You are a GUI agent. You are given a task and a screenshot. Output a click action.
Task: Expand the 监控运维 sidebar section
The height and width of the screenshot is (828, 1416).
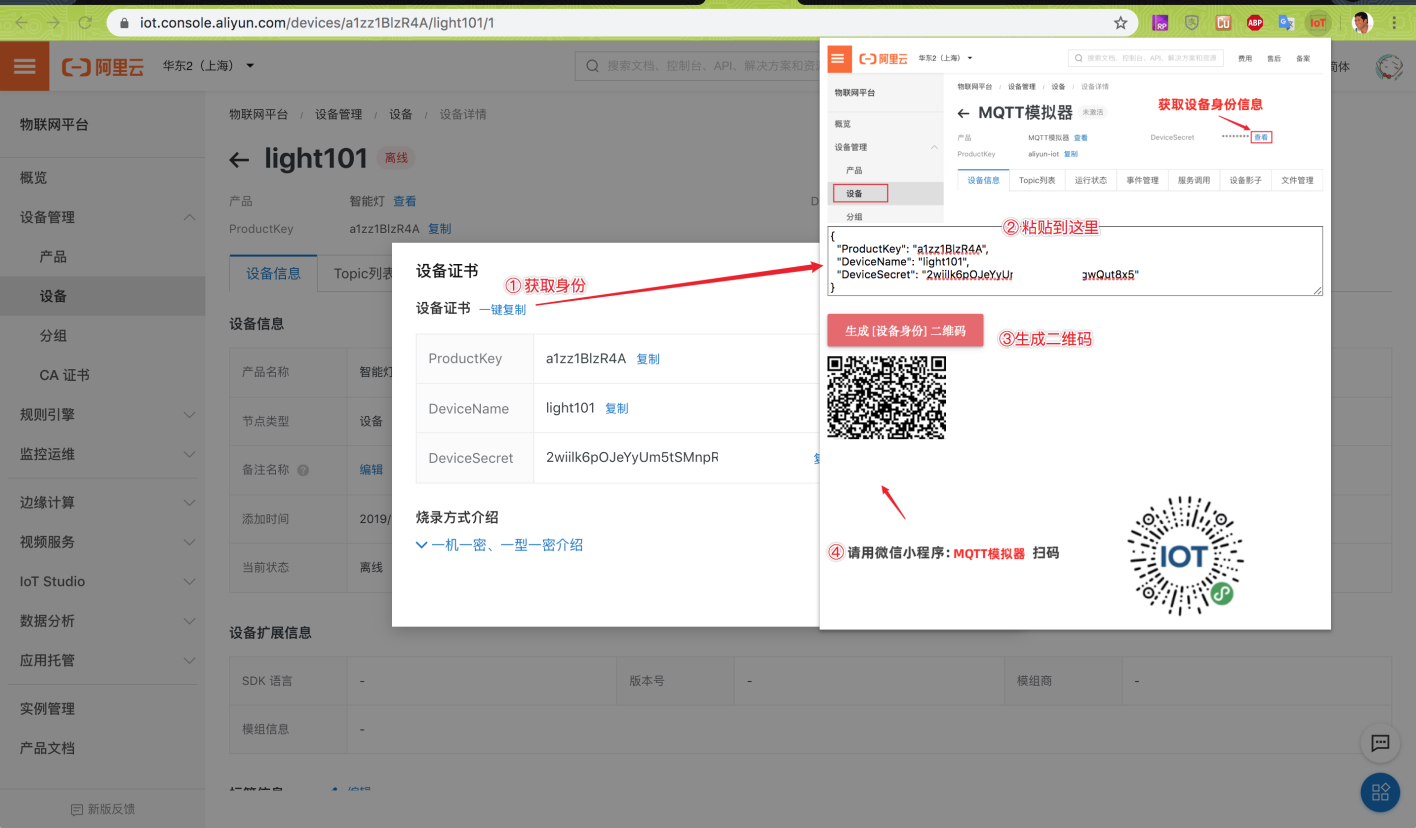click(x=189, y=454)
